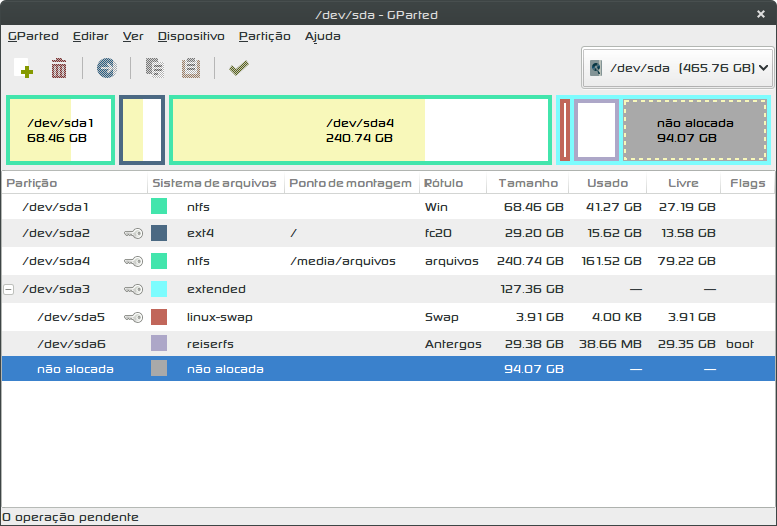Viewport: 777px width, 526px height.
Task: Click the cyan extended color swatch
Action: click(x=159, y=289)
